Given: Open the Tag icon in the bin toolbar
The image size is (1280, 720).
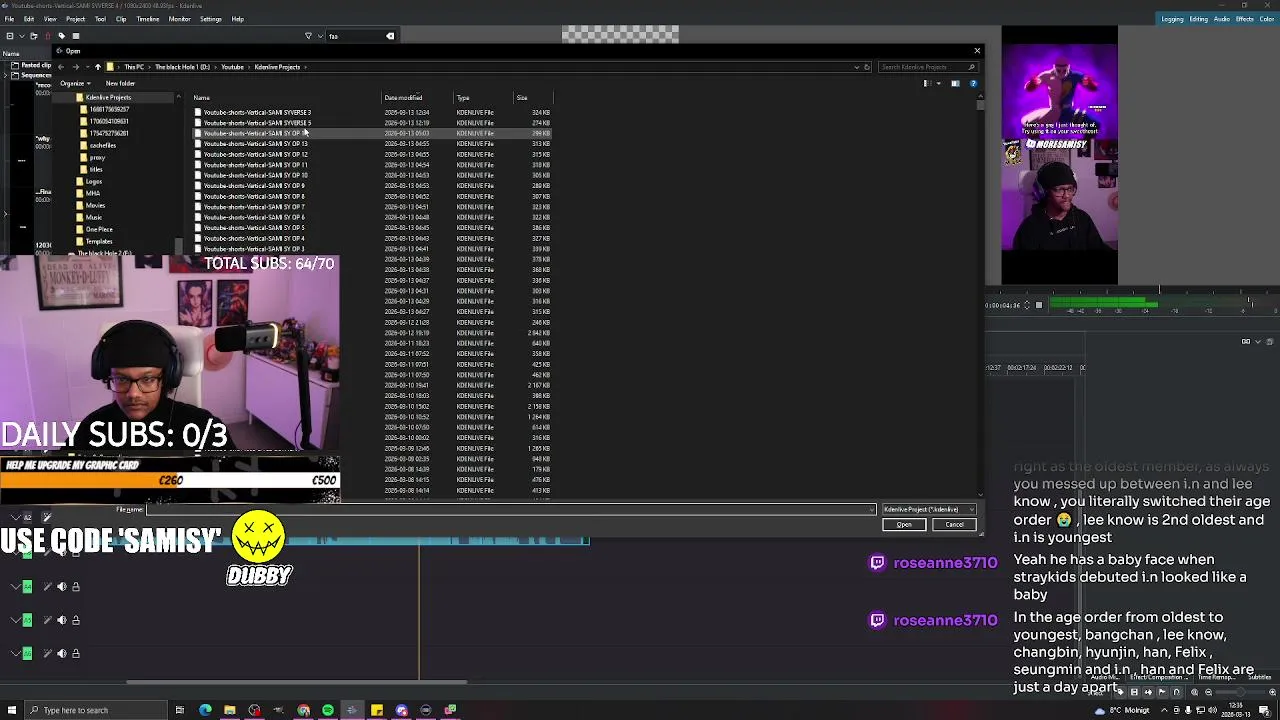Looking at the screenshot, I should coord(61,36).
